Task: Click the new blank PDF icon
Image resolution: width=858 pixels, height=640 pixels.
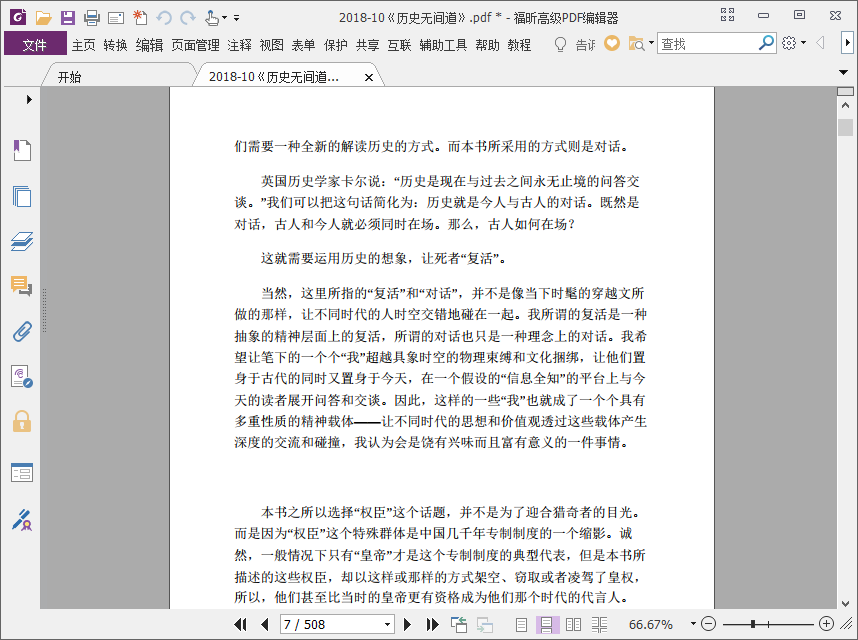Action: [x=140, y=18]
